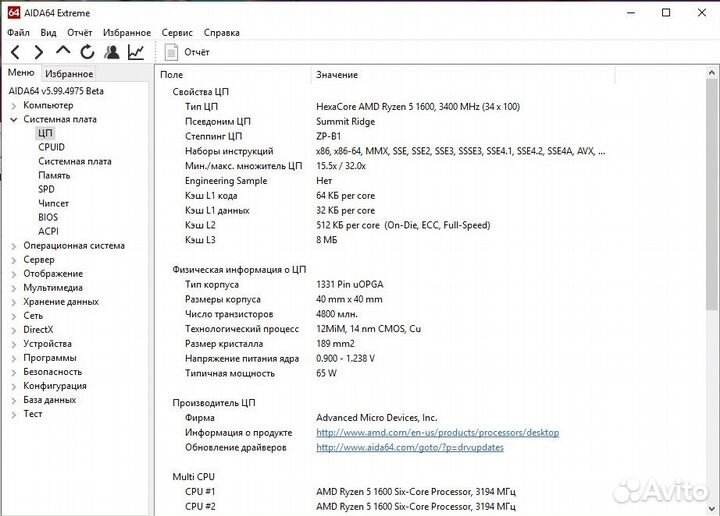
Task: Expand the Программы node
Action: click(x=14, y=359)
